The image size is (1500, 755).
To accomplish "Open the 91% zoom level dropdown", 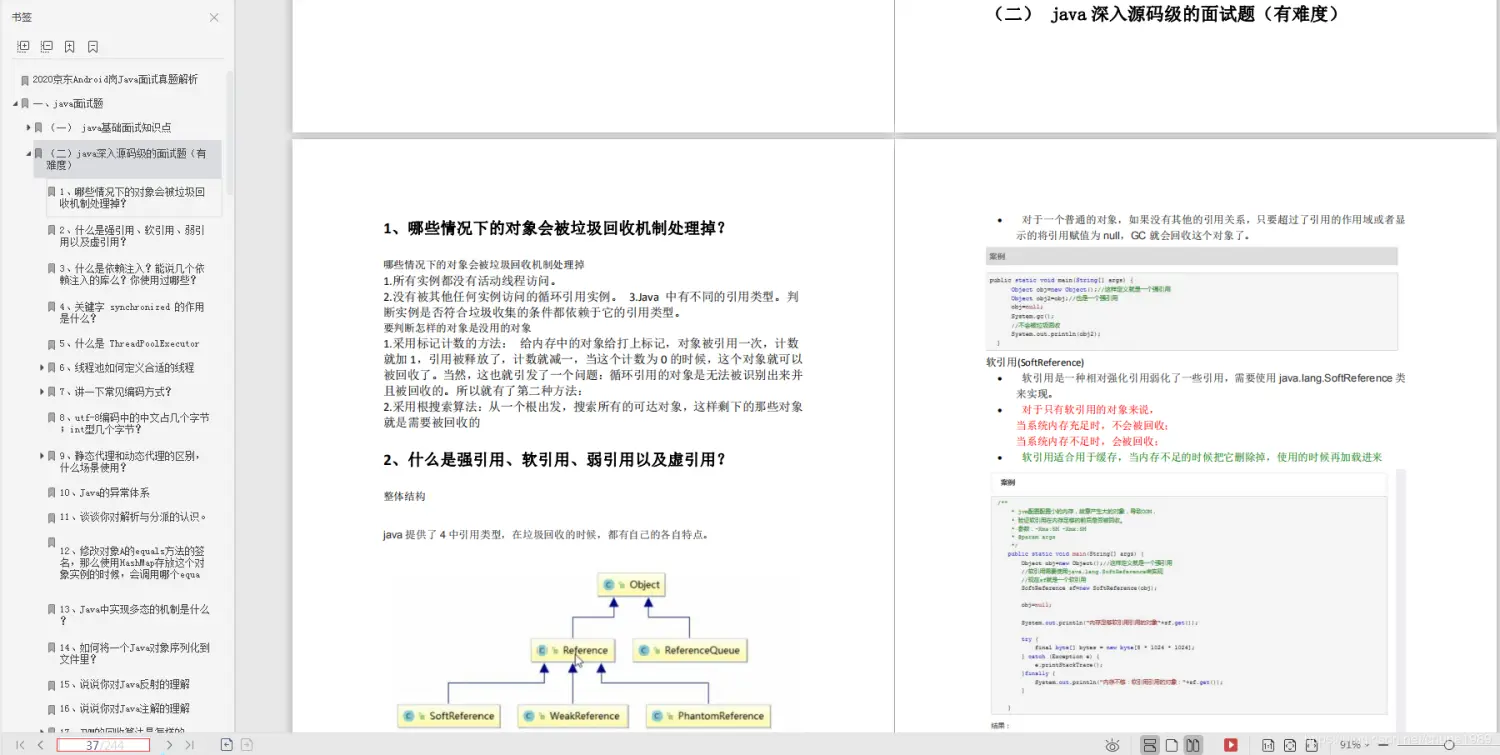I will tap(1355, 745).
